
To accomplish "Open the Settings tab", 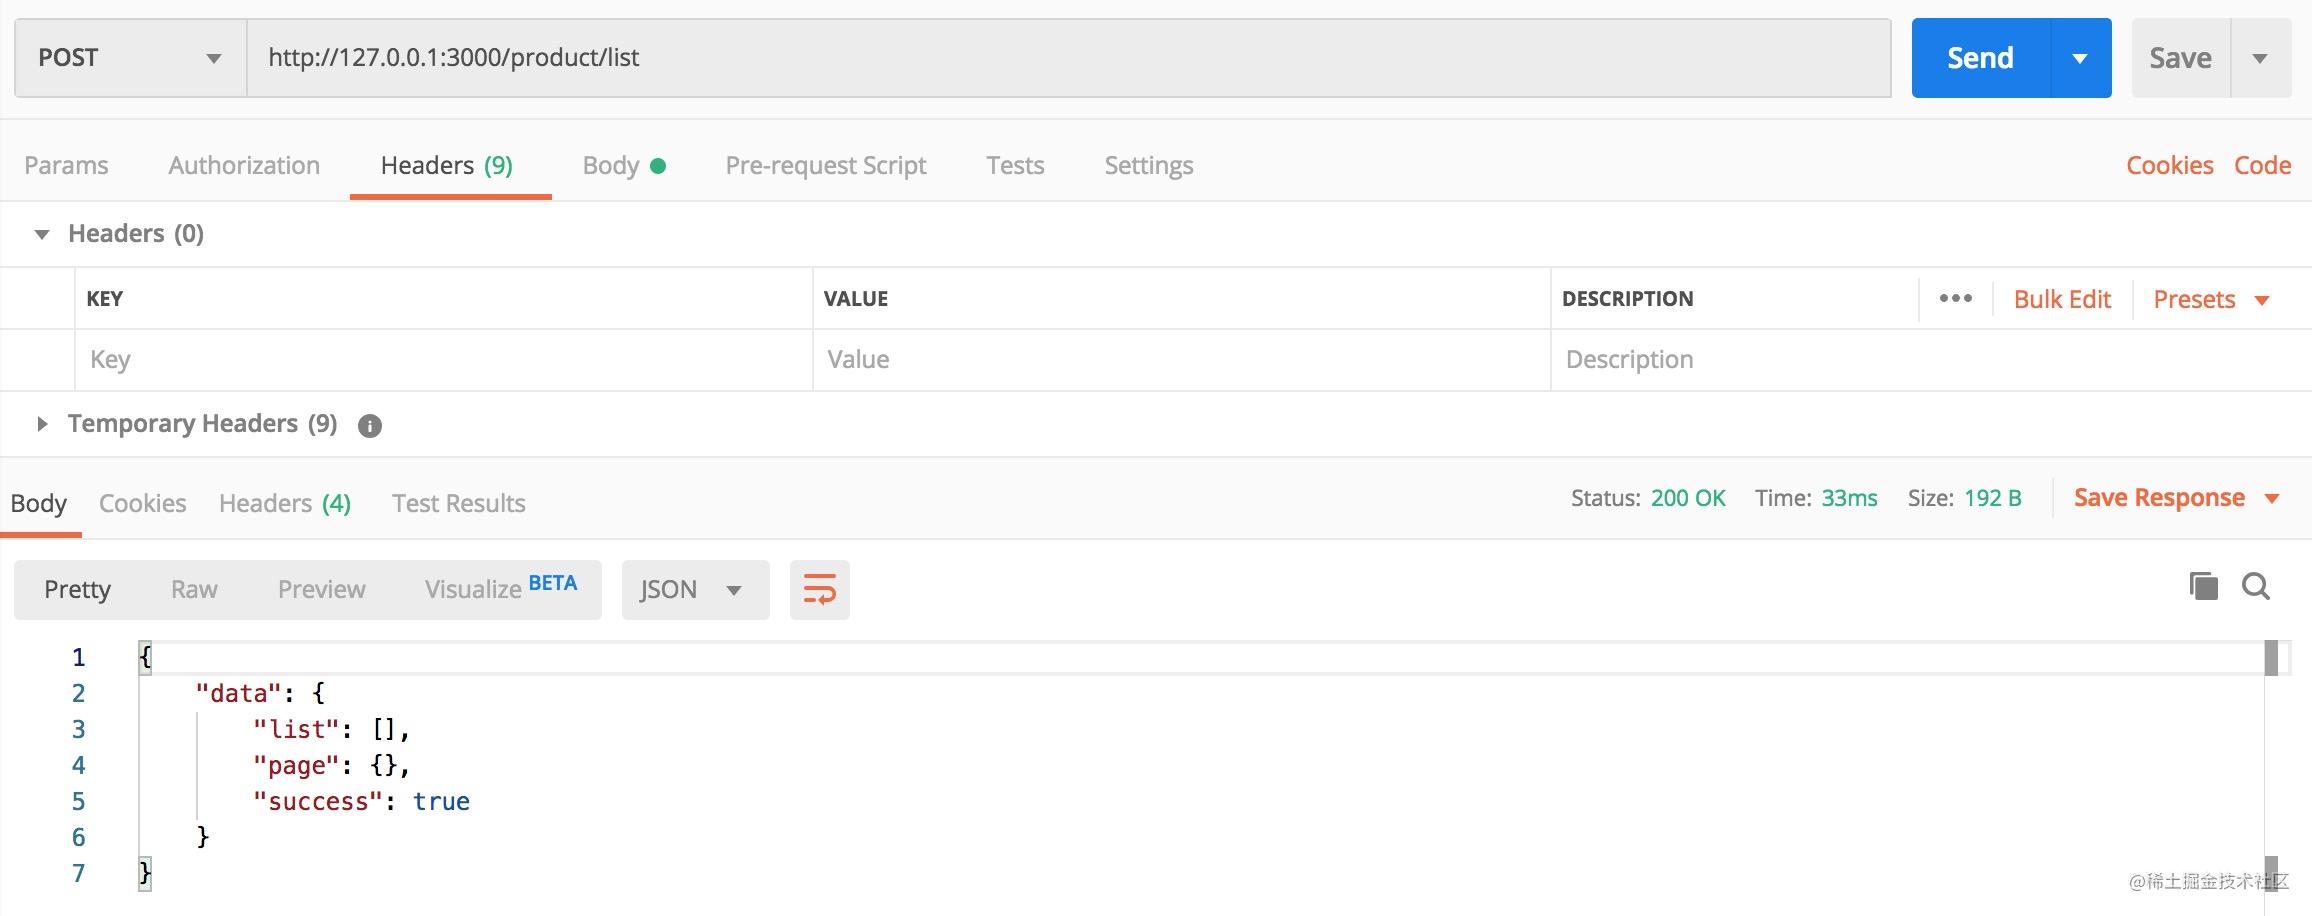I will (1149, 165).
